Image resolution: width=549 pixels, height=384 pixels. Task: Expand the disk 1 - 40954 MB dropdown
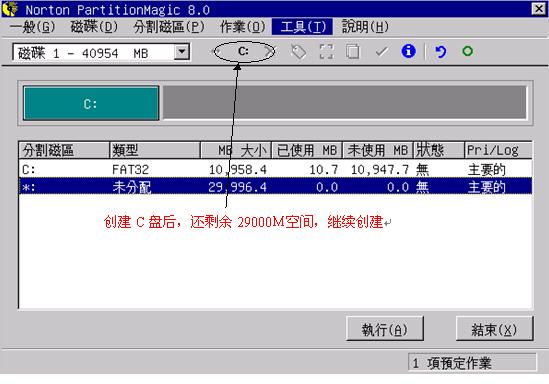pos(182,52)
